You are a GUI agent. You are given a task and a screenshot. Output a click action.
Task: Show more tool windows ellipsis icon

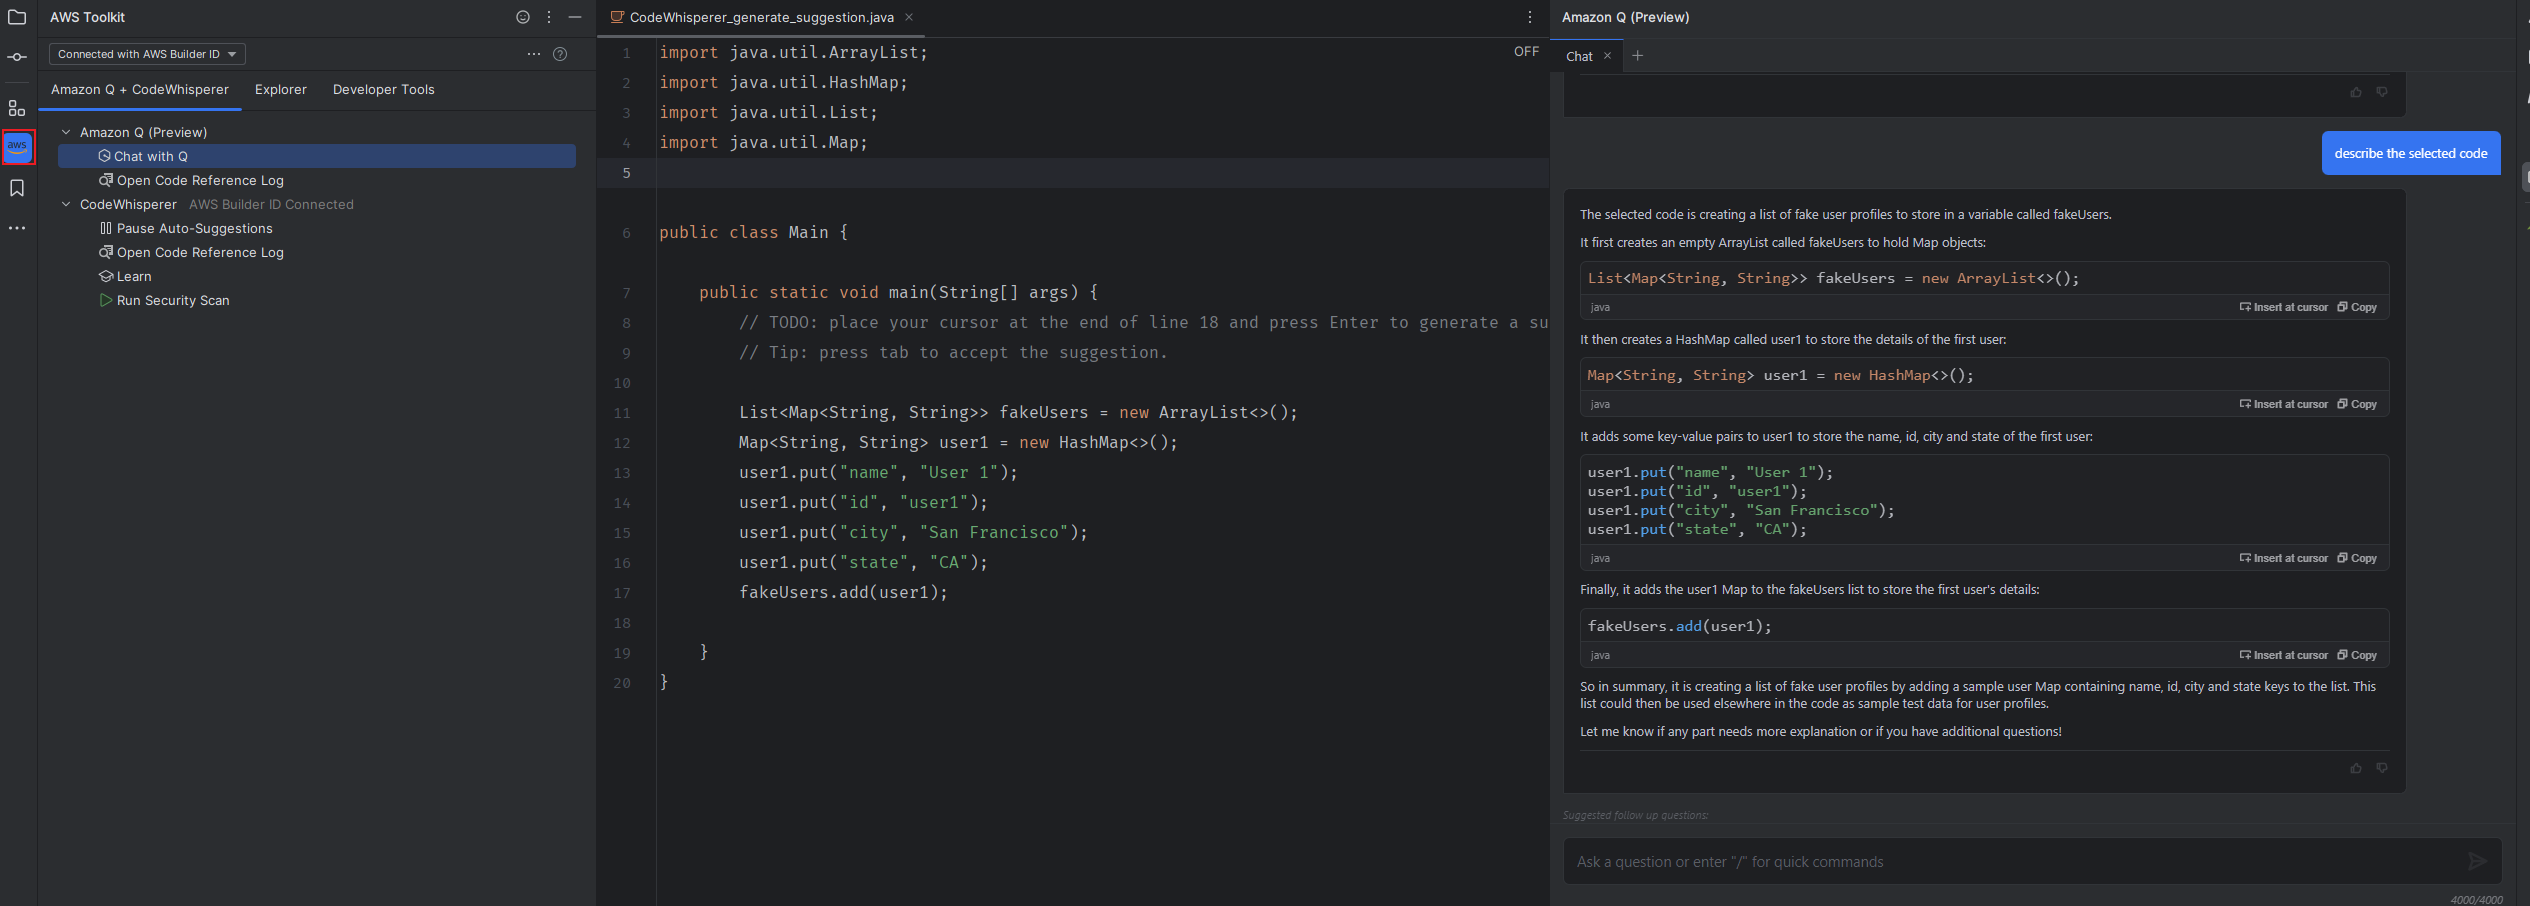[17, 228]
